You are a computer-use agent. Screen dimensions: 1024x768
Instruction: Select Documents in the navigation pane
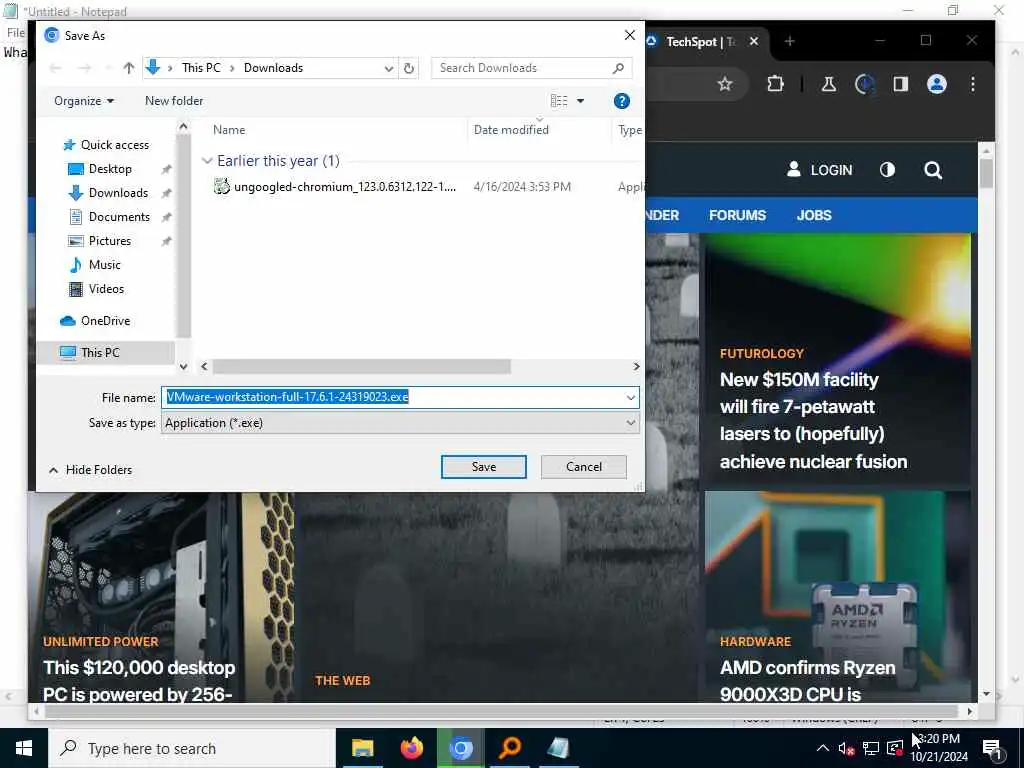click(x=119, y=217)
